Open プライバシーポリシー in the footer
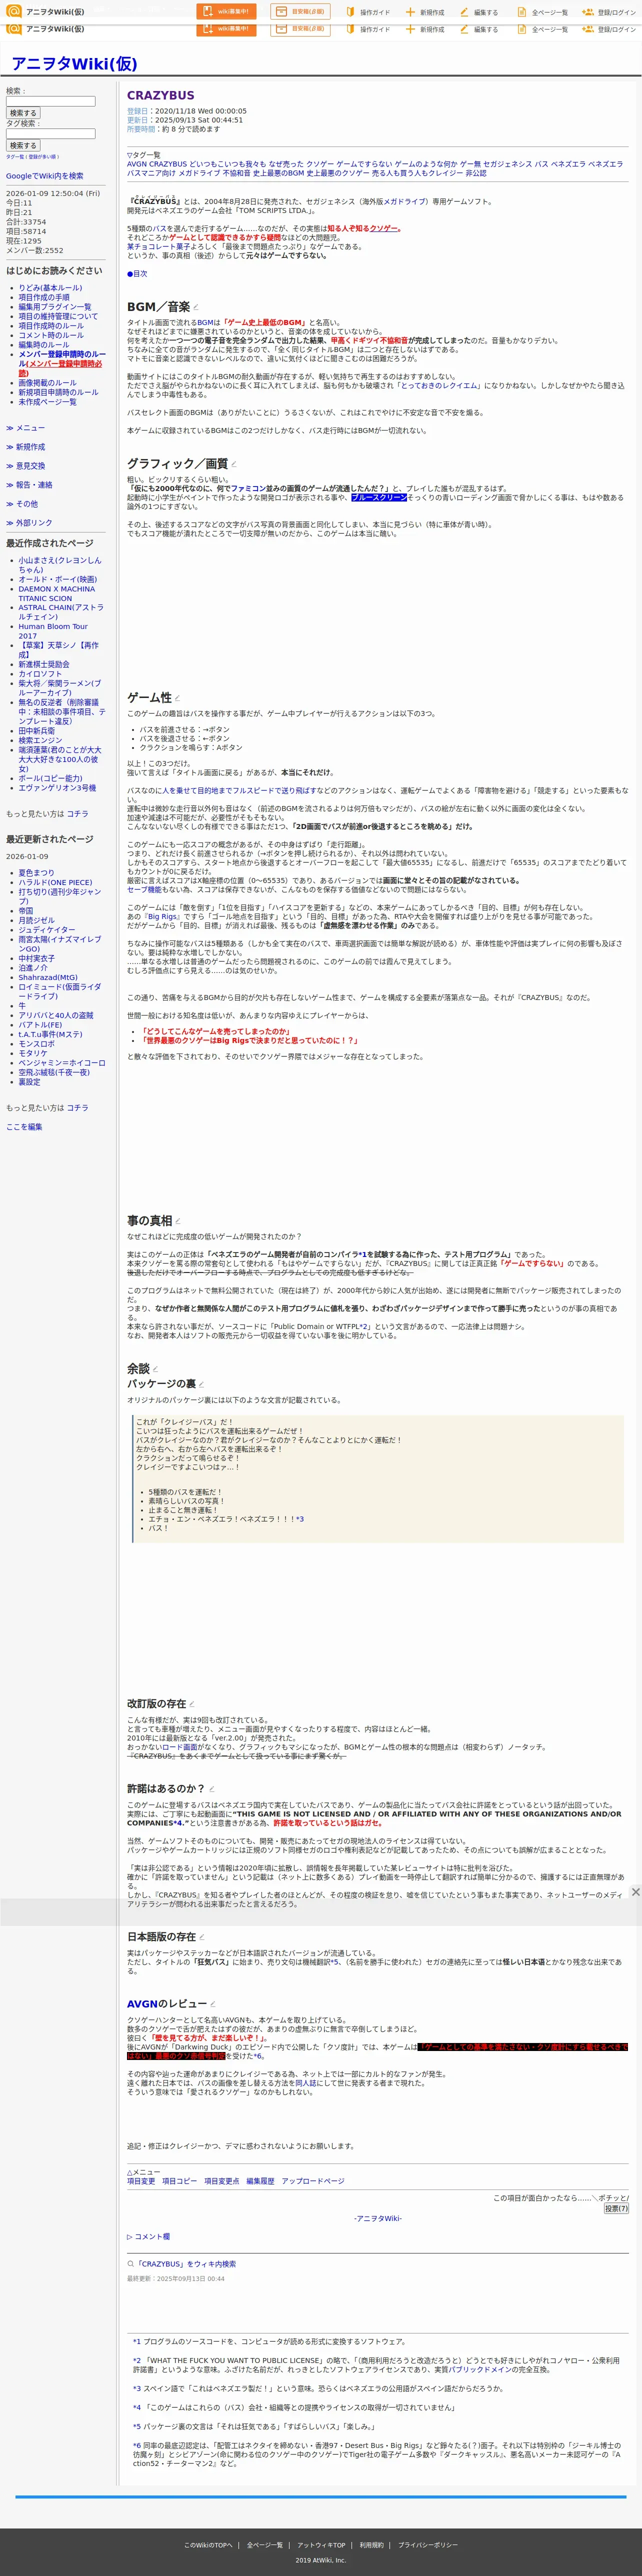 [x=428, y=2545]
